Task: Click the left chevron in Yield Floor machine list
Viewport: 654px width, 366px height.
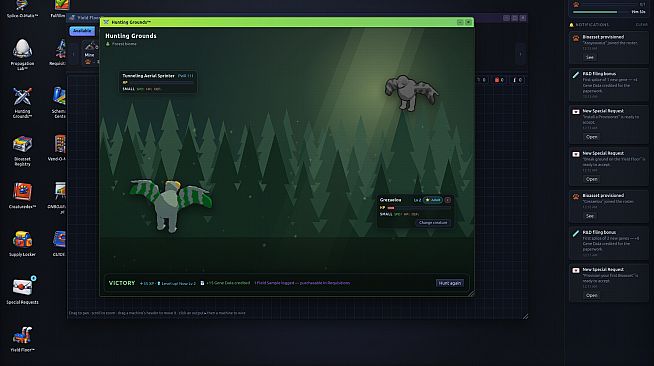Action: pos(73,54)
